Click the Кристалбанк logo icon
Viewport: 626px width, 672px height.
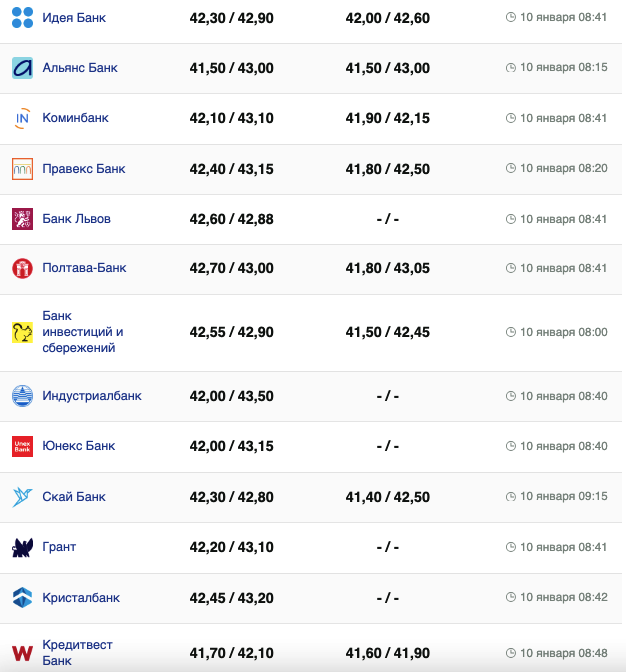click(x=22, y=598)
